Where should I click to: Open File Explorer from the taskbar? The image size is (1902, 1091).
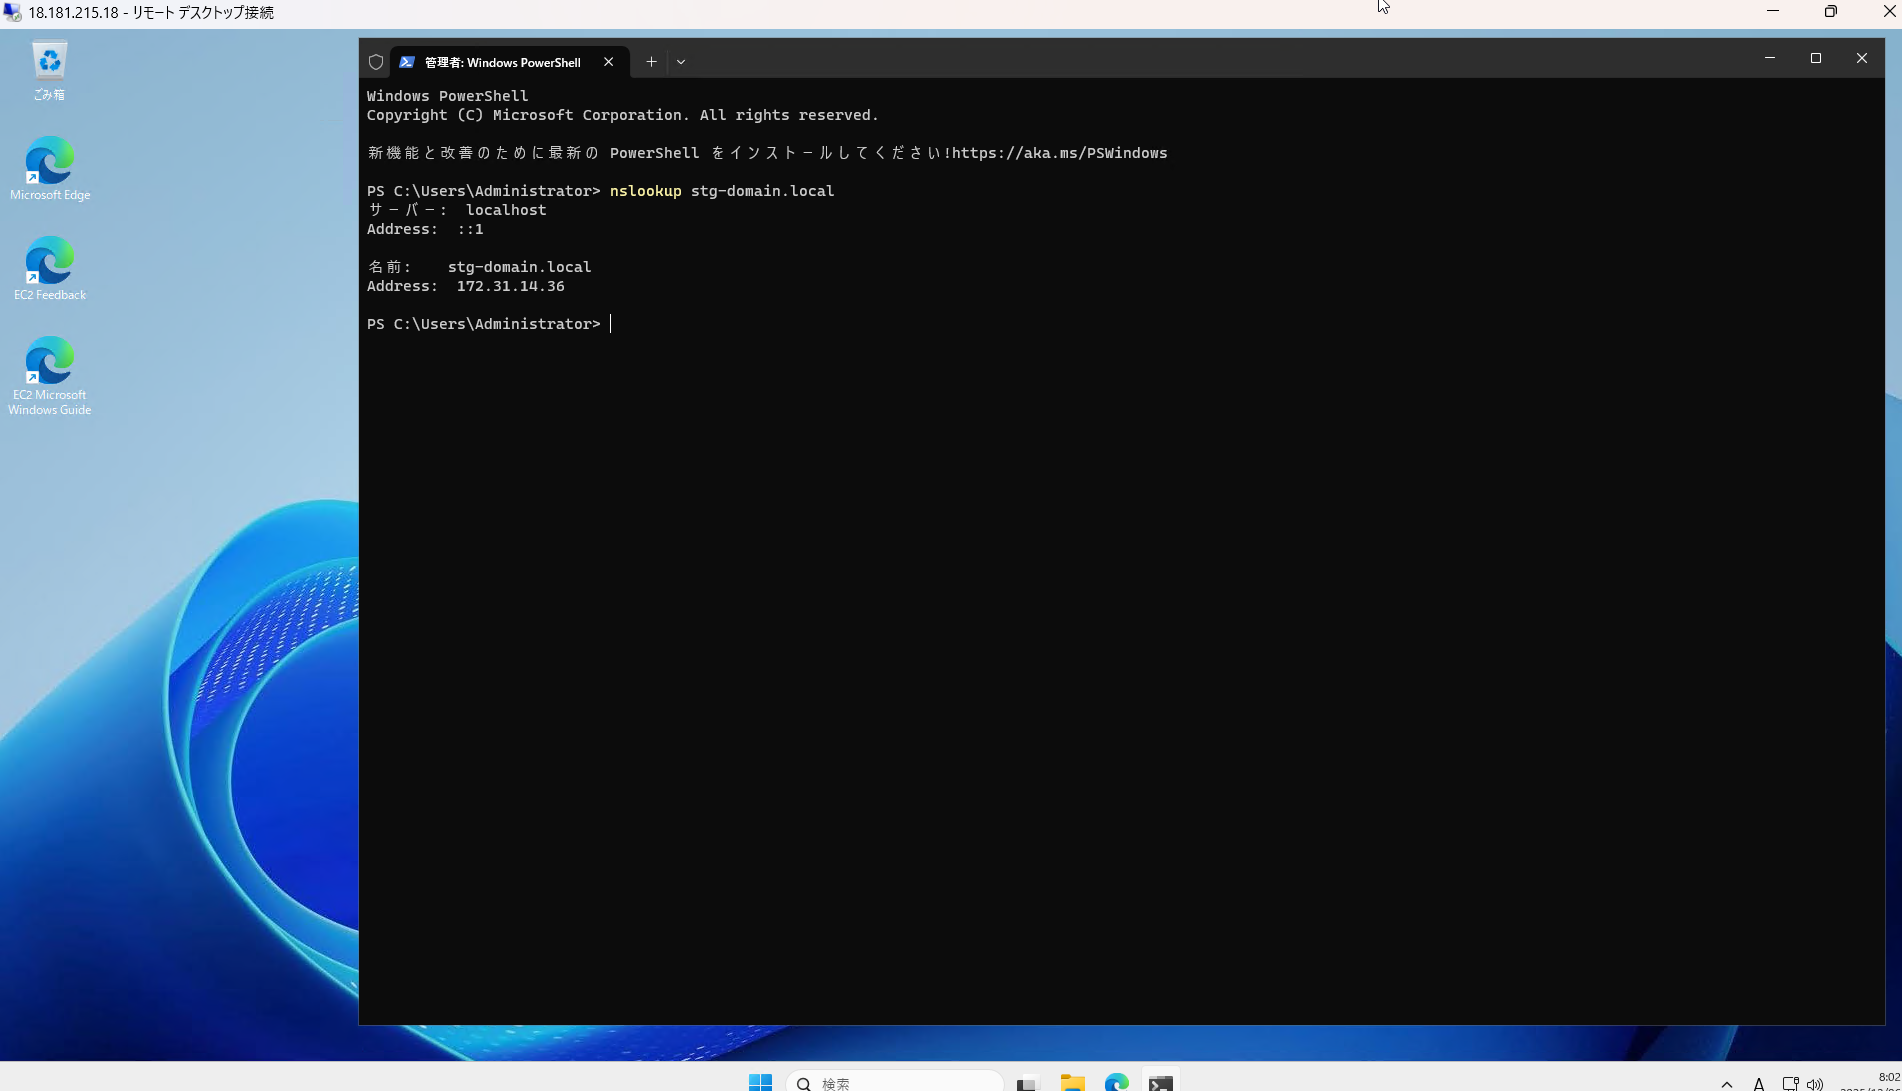[1072, 1083]
